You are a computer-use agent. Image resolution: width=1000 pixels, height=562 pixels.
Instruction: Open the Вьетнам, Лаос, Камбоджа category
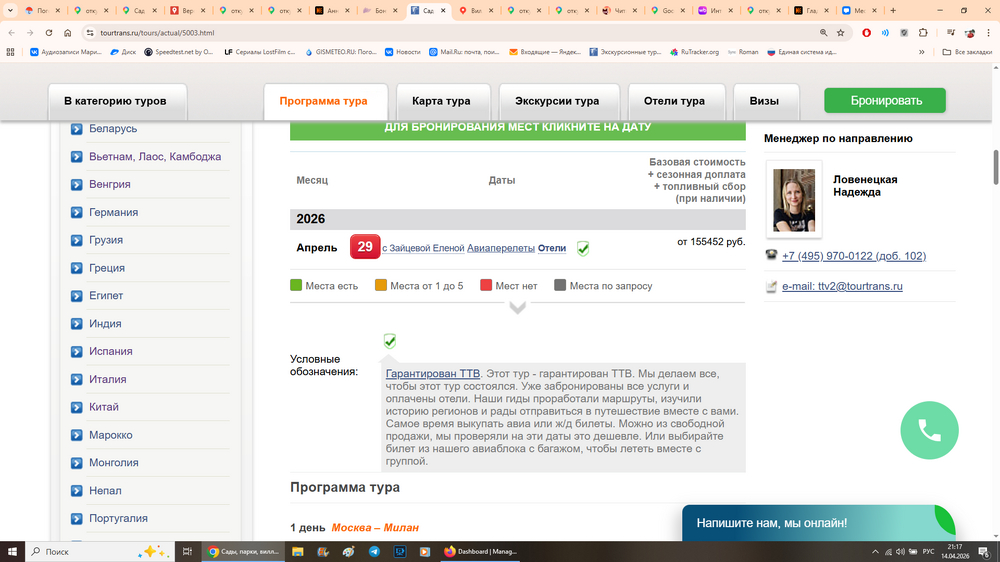pos(154,157)
